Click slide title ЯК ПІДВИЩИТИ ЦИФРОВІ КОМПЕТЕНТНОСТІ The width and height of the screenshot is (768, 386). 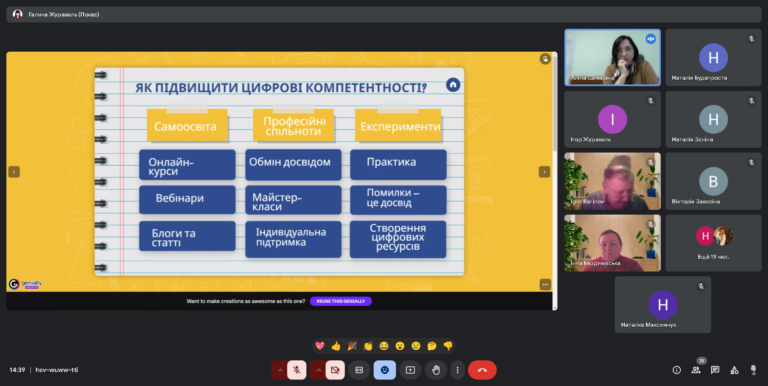pos(281,88)
